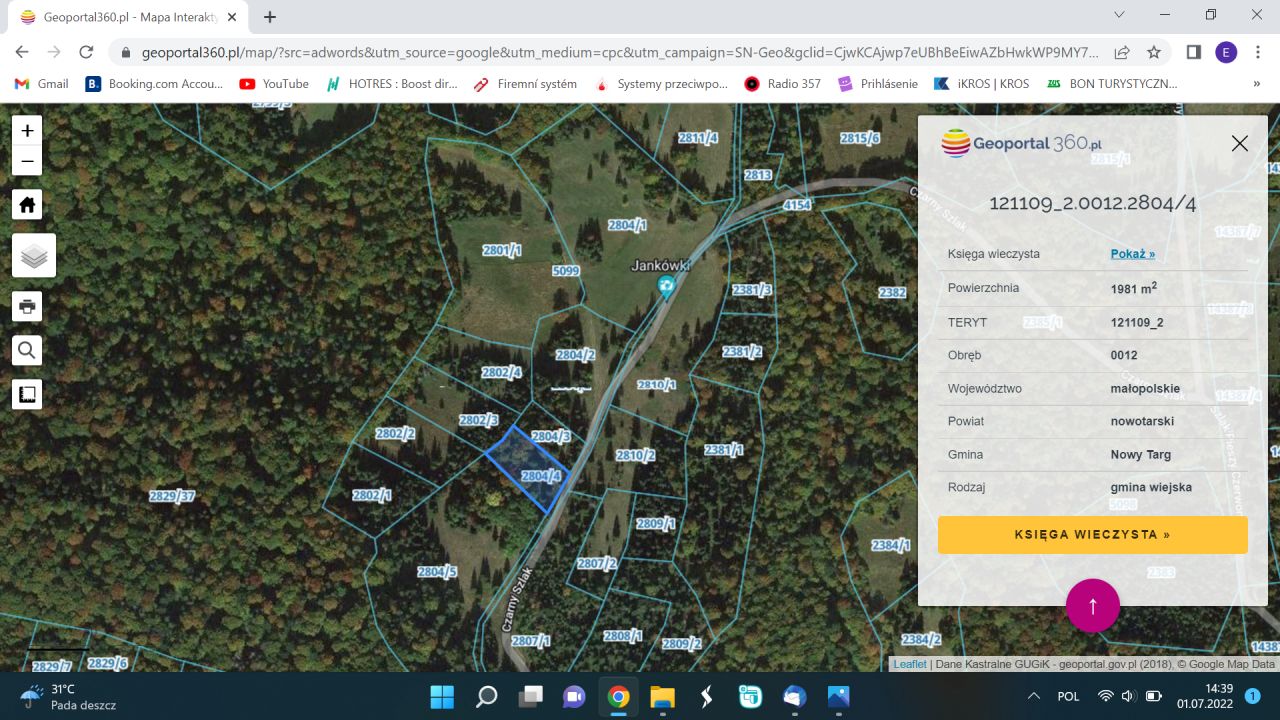Open the weather widget showing 31°C
Viewport: 1280px width, 720px height.
(x=68, y=696)
